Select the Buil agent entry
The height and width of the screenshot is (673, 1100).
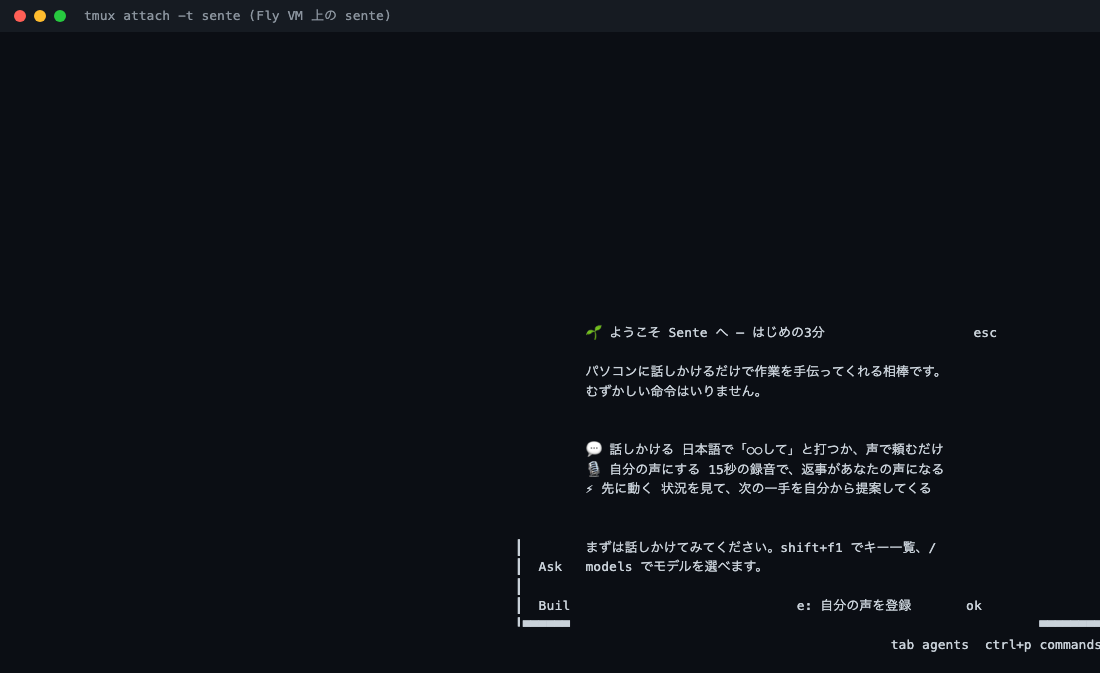pyautogui.click(x=554, y=605)
